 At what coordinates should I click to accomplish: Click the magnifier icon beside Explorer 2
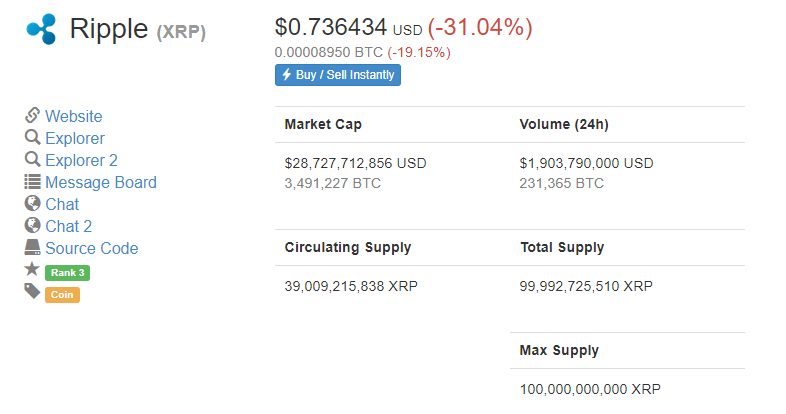point(32,159)
